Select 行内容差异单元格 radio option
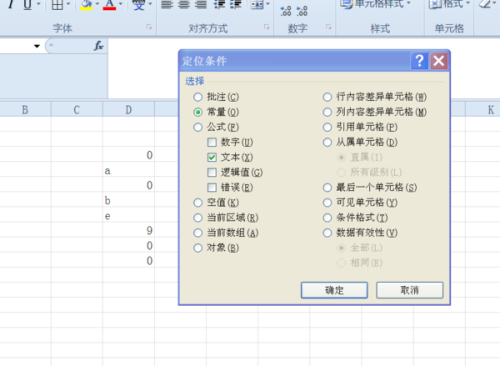Screen dimensions: 500x366 (375, 97)
